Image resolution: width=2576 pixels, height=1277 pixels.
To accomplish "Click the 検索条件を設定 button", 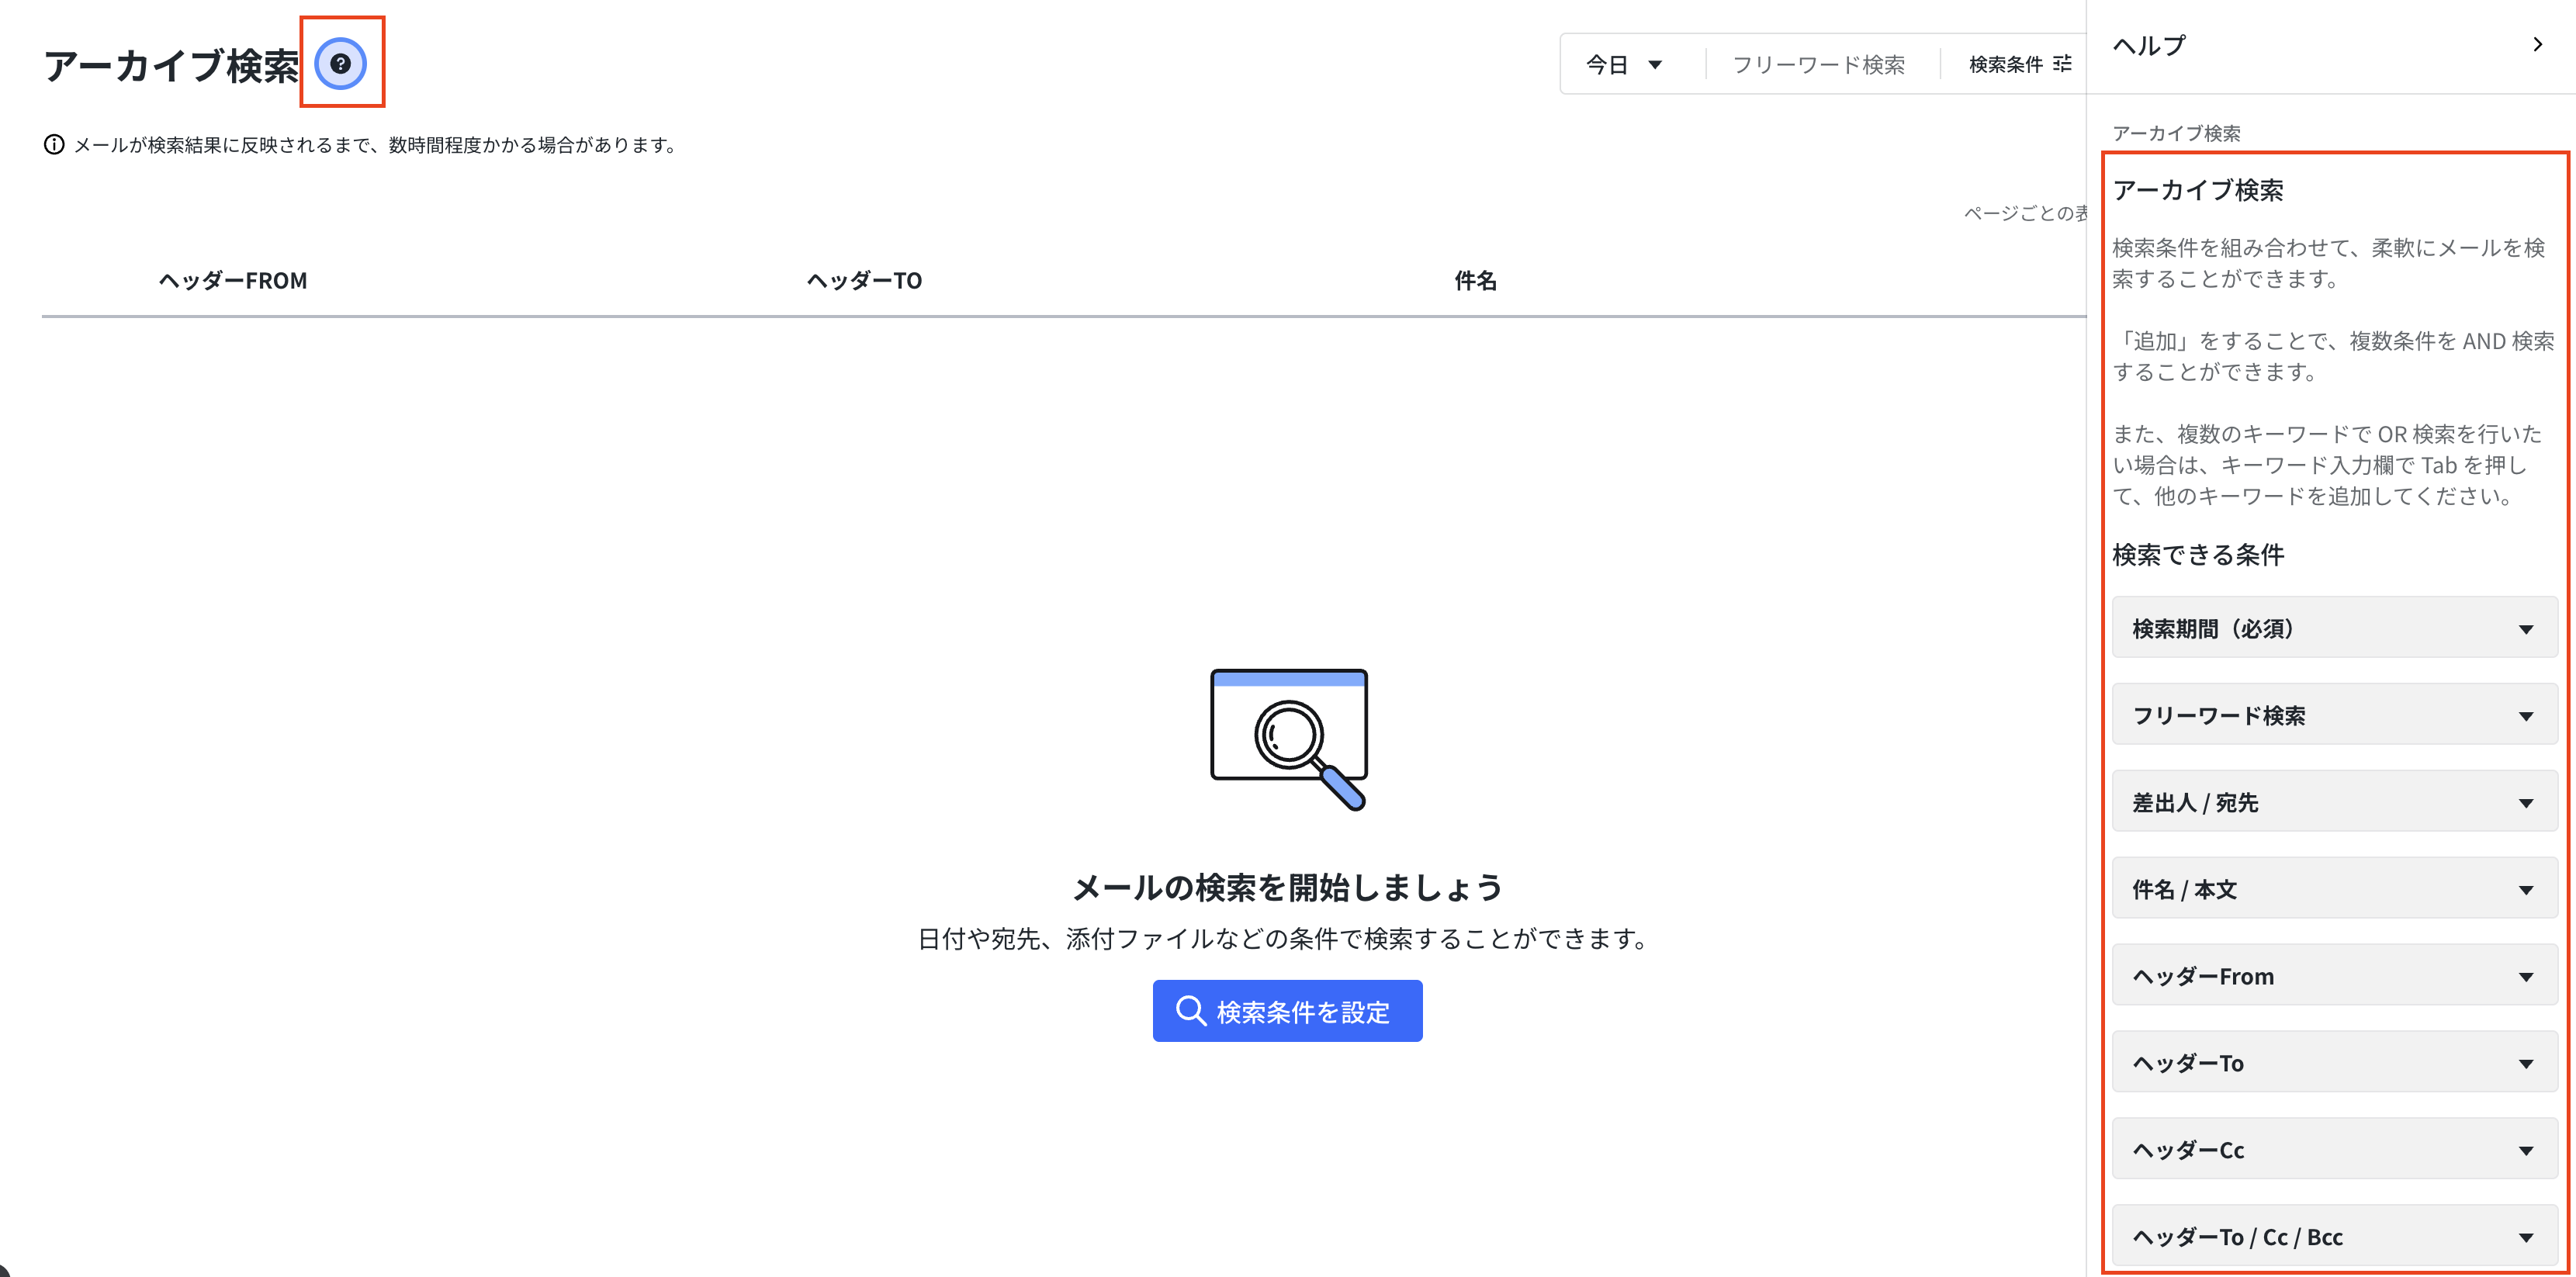I will [x=1287, y=1011].
